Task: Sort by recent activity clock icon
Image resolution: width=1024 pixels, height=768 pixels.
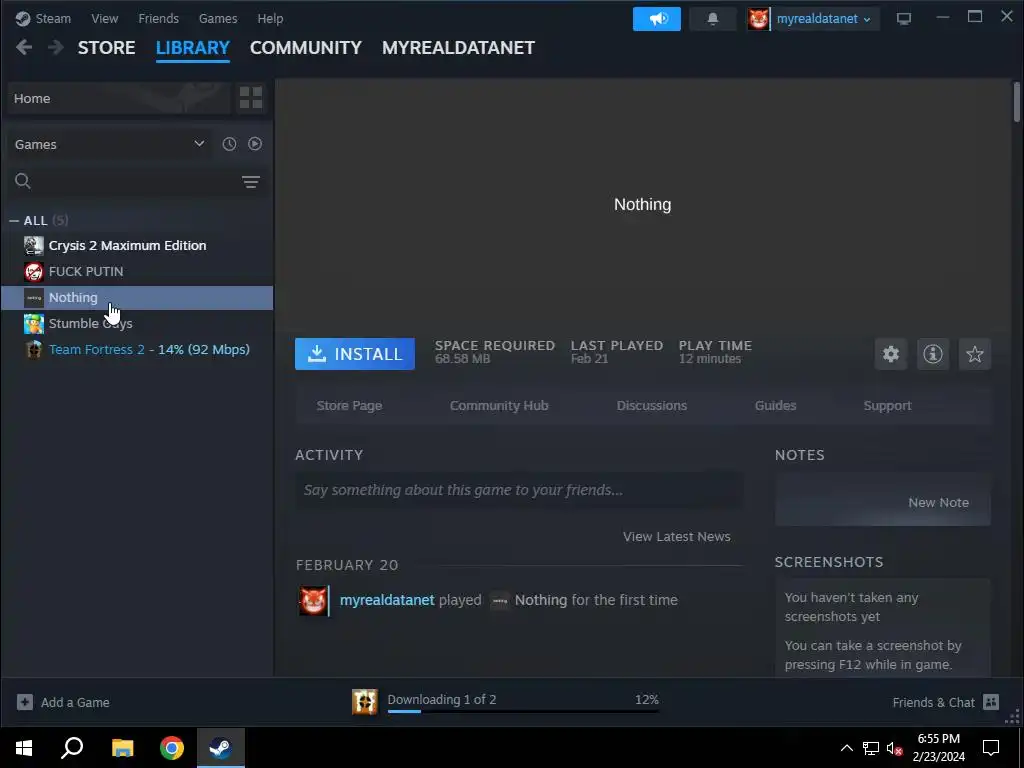Action: tap(229, 144)
